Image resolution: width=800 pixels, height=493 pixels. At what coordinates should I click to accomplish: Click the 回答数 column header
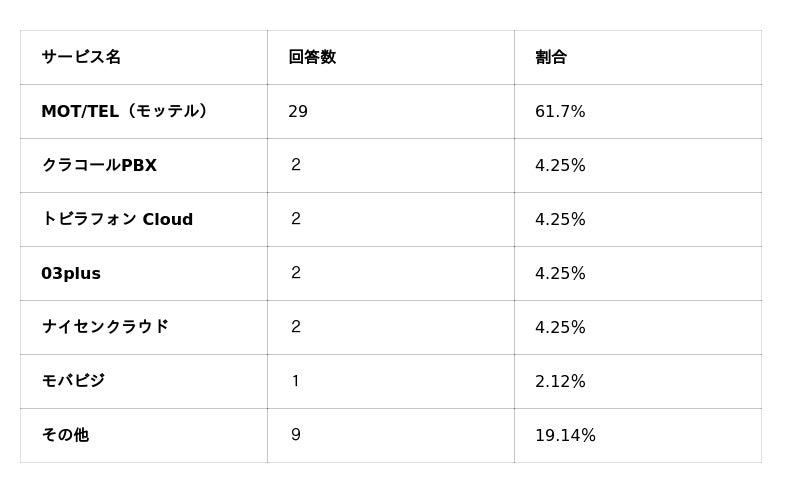pyautogui.click(x=312, y=57)
